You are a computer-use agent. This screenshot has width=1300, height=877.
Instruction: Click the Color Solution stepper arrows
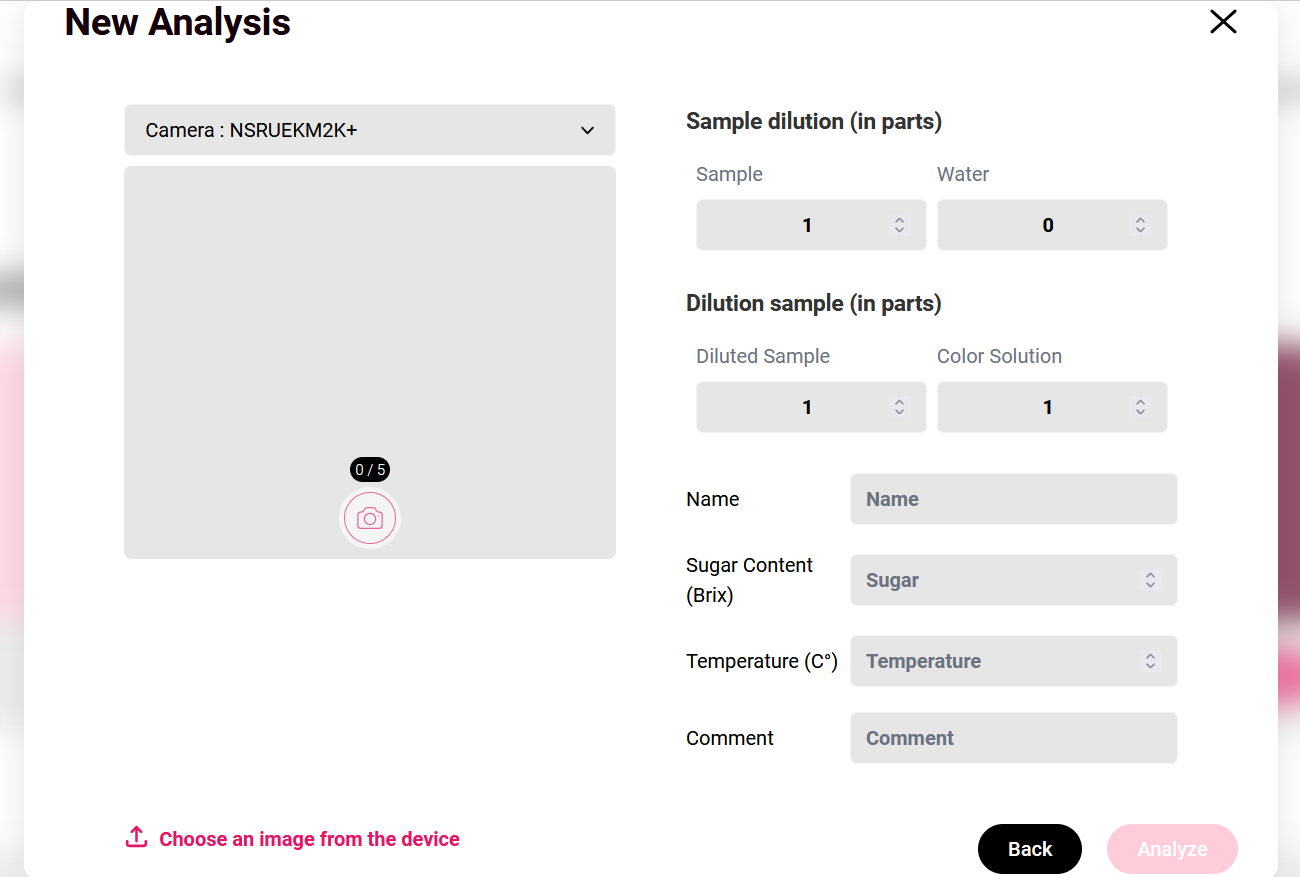coord(1140,407)
